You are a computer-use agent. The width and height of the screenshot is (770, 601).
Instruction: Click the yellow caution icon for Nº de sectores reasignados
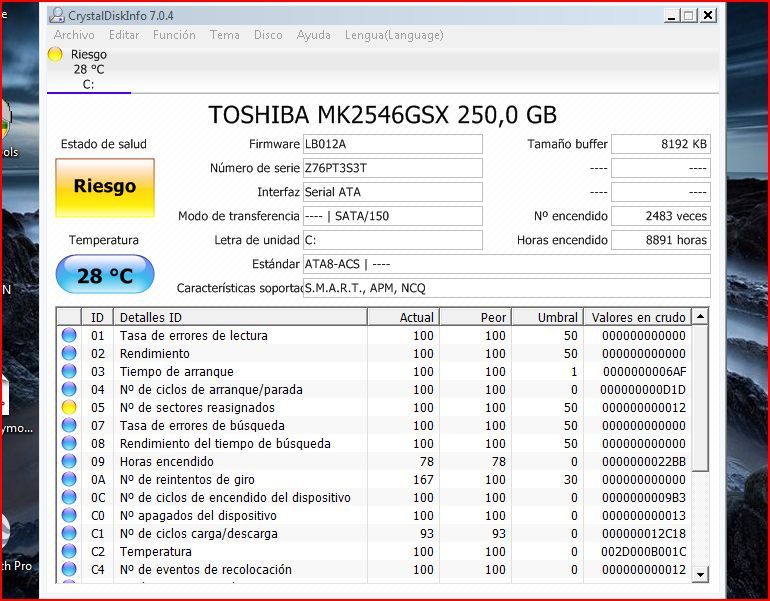[x=69, y=408]
